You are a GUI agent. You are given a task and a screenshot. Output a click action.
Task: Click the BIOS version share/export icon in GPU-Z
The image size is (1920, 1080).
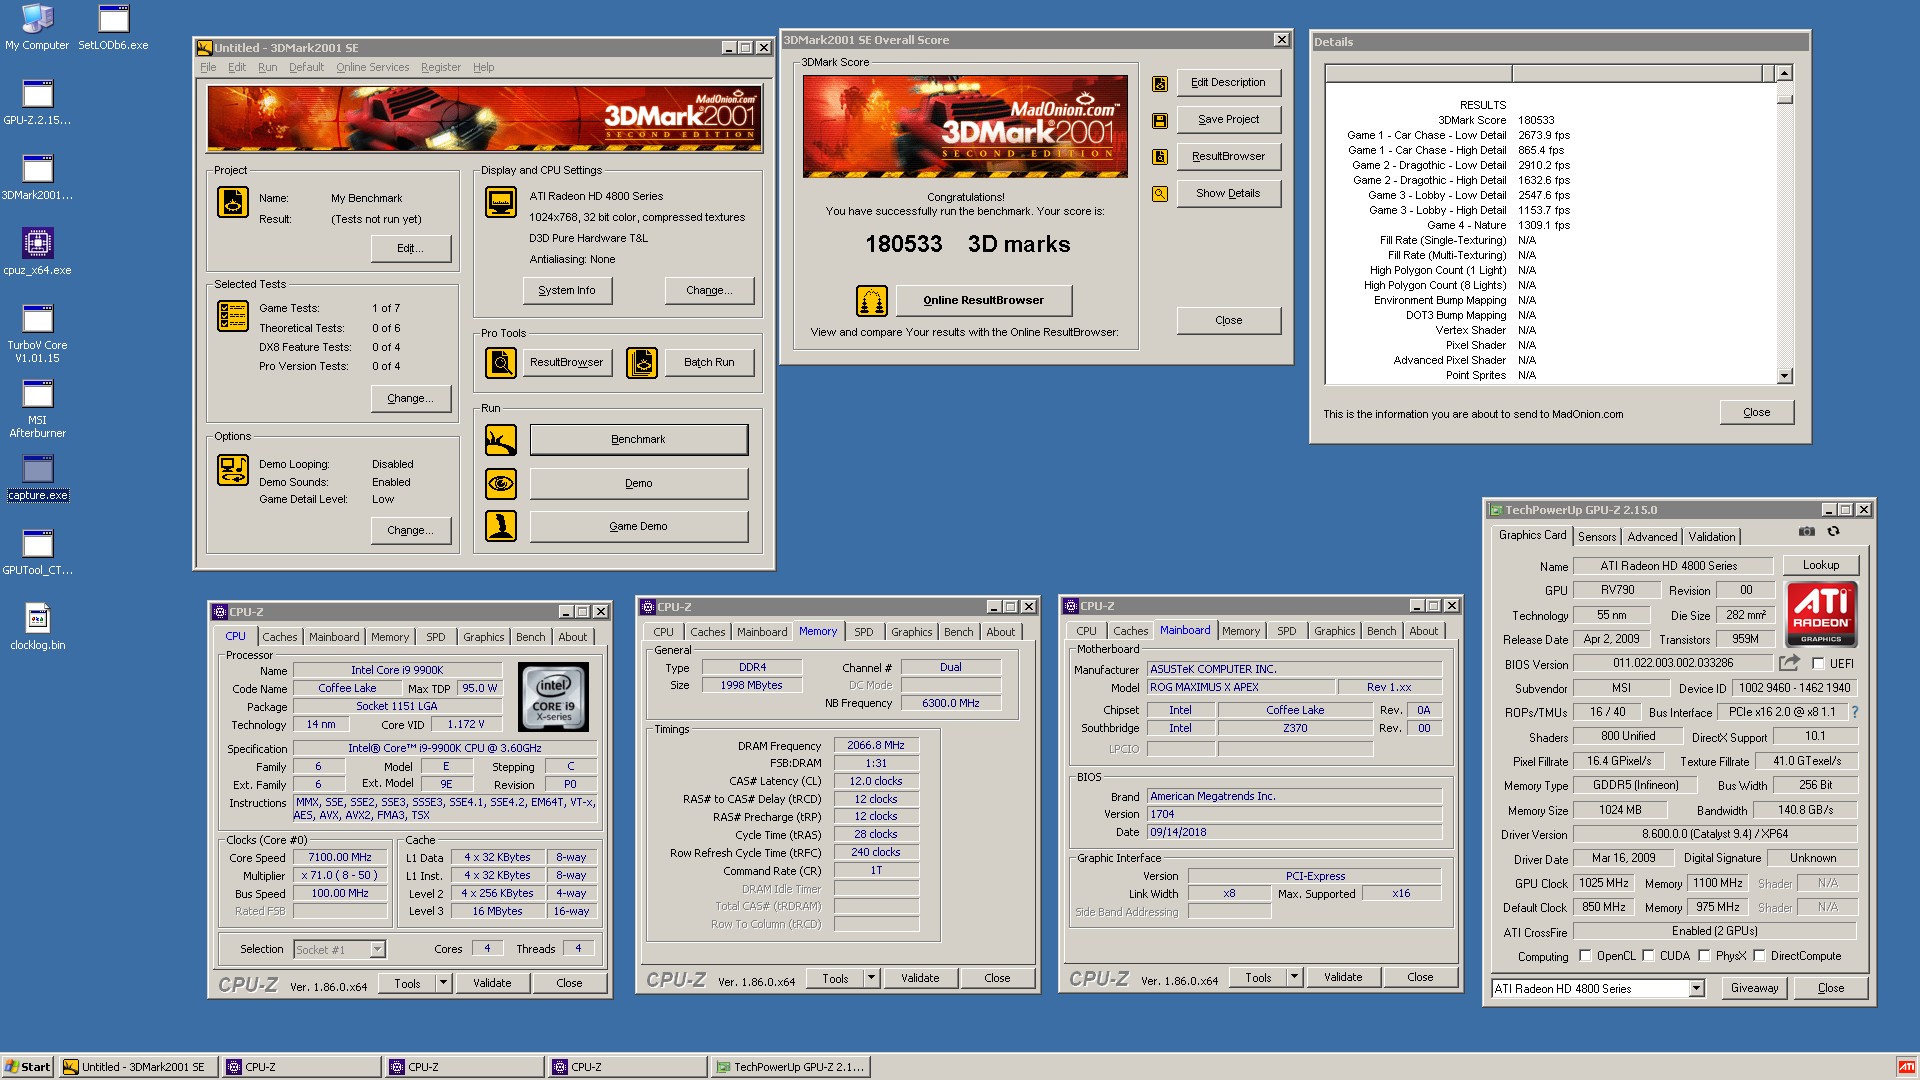[x=1789, y=662]
